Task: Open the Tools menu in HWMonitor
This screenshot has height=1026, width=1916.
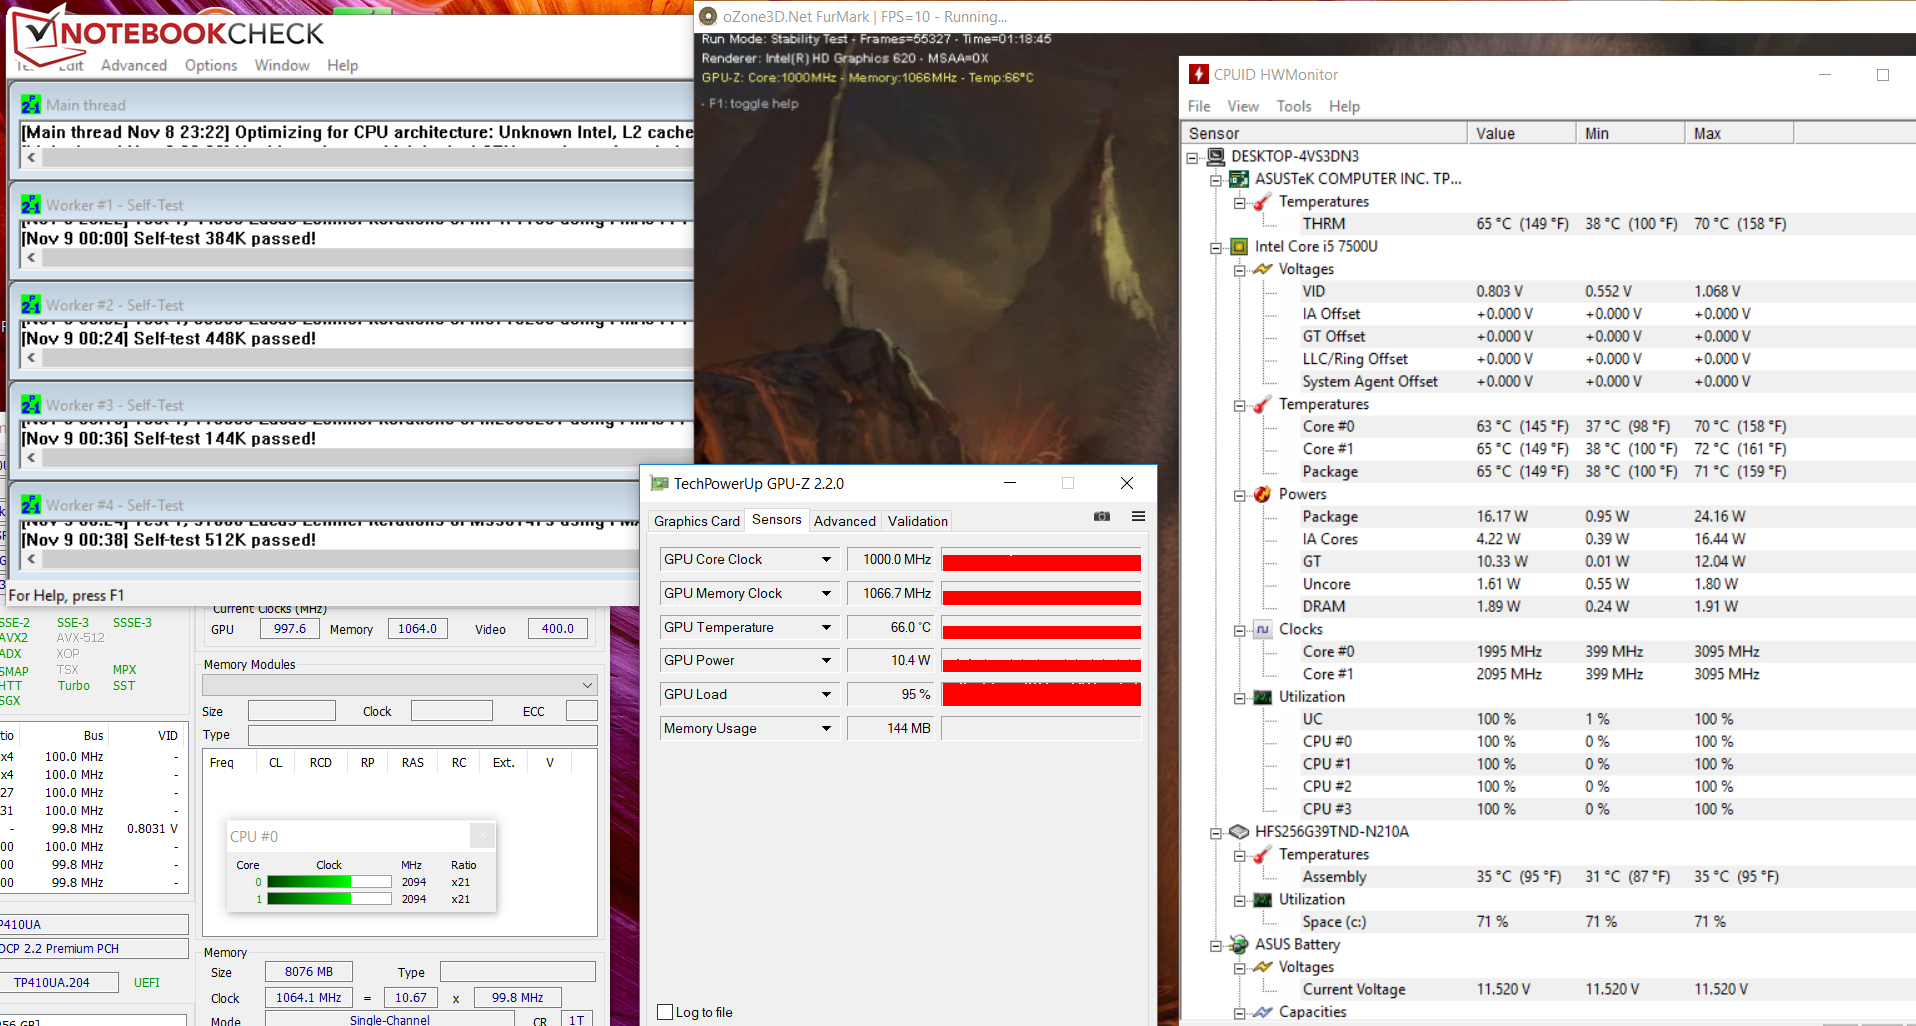Action: click(x=1294, y=106)
